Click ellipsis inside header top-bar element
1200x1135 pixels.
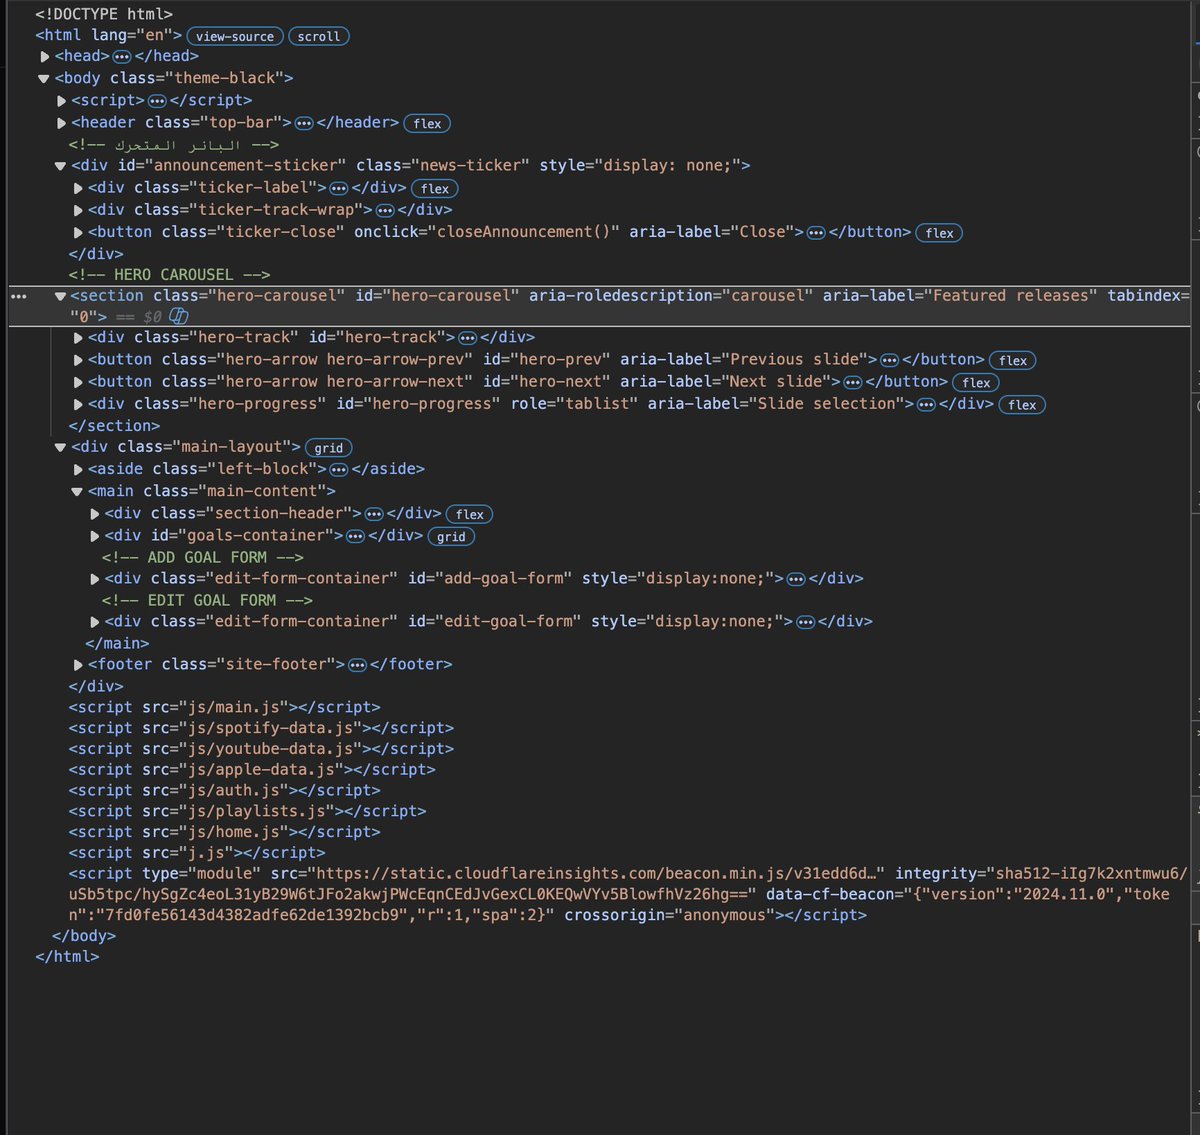point(304,124)
